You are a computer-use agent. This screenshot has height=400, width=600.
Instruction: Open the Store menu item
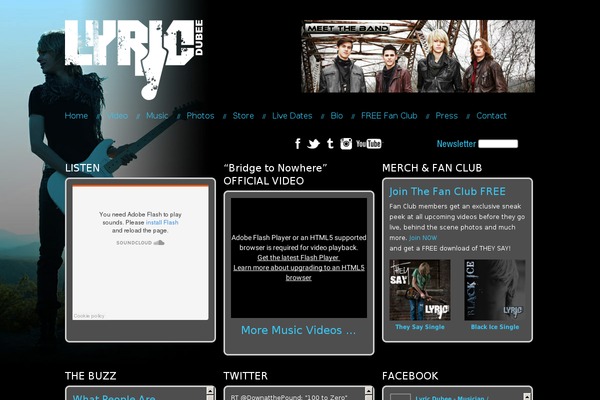243,116
